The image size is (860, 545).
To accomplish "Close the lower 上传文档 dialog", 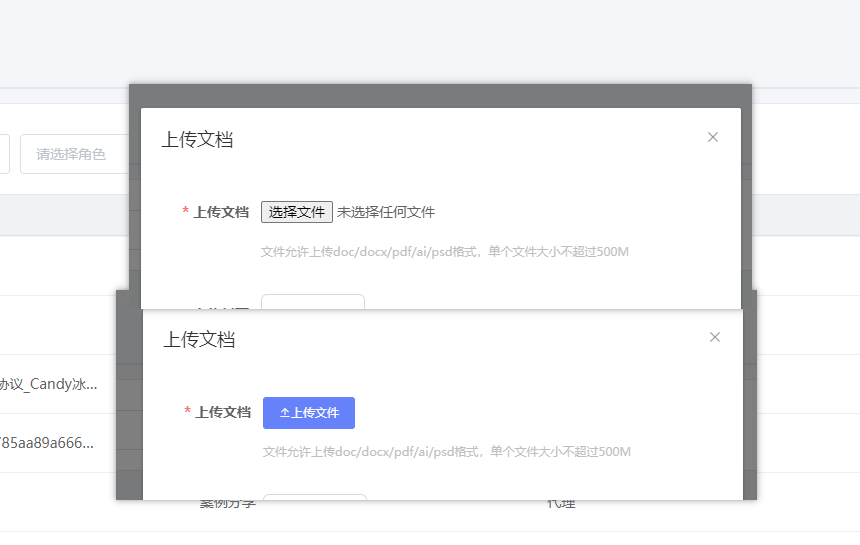I will (715, 337).
